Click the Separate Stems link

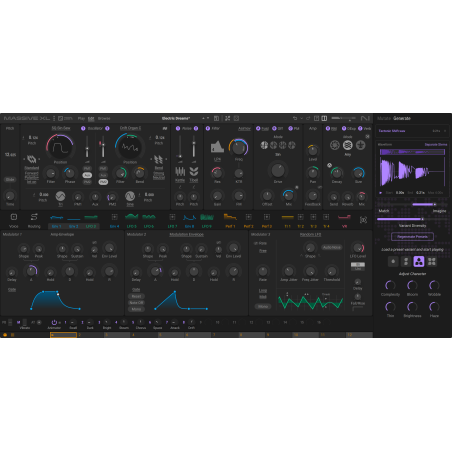click(x=436, y=144)
